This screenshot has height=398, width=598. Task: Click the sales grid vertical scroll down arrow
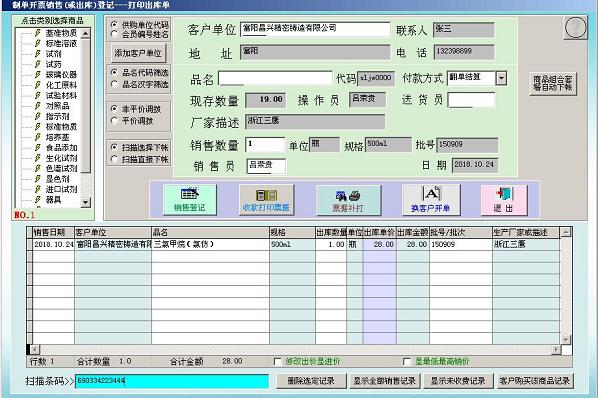click(x=566, y=339)
